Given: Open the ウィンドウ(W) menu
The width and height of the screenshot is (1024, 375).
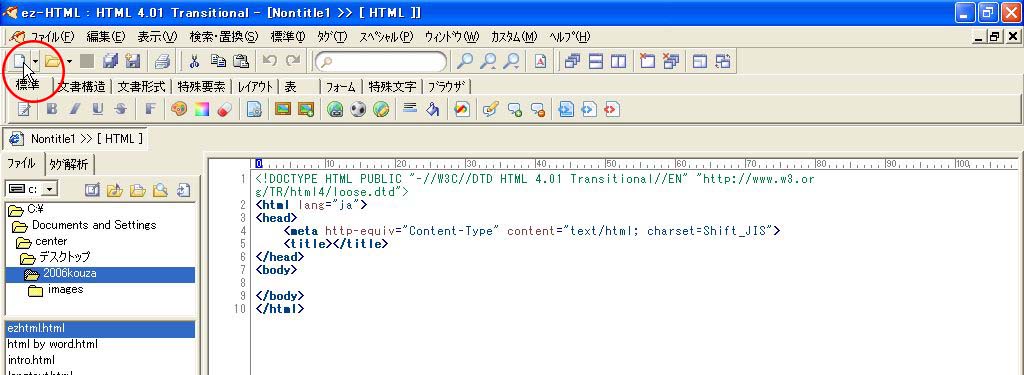Looking at the screenshot, I should click(x=452, y=37).
